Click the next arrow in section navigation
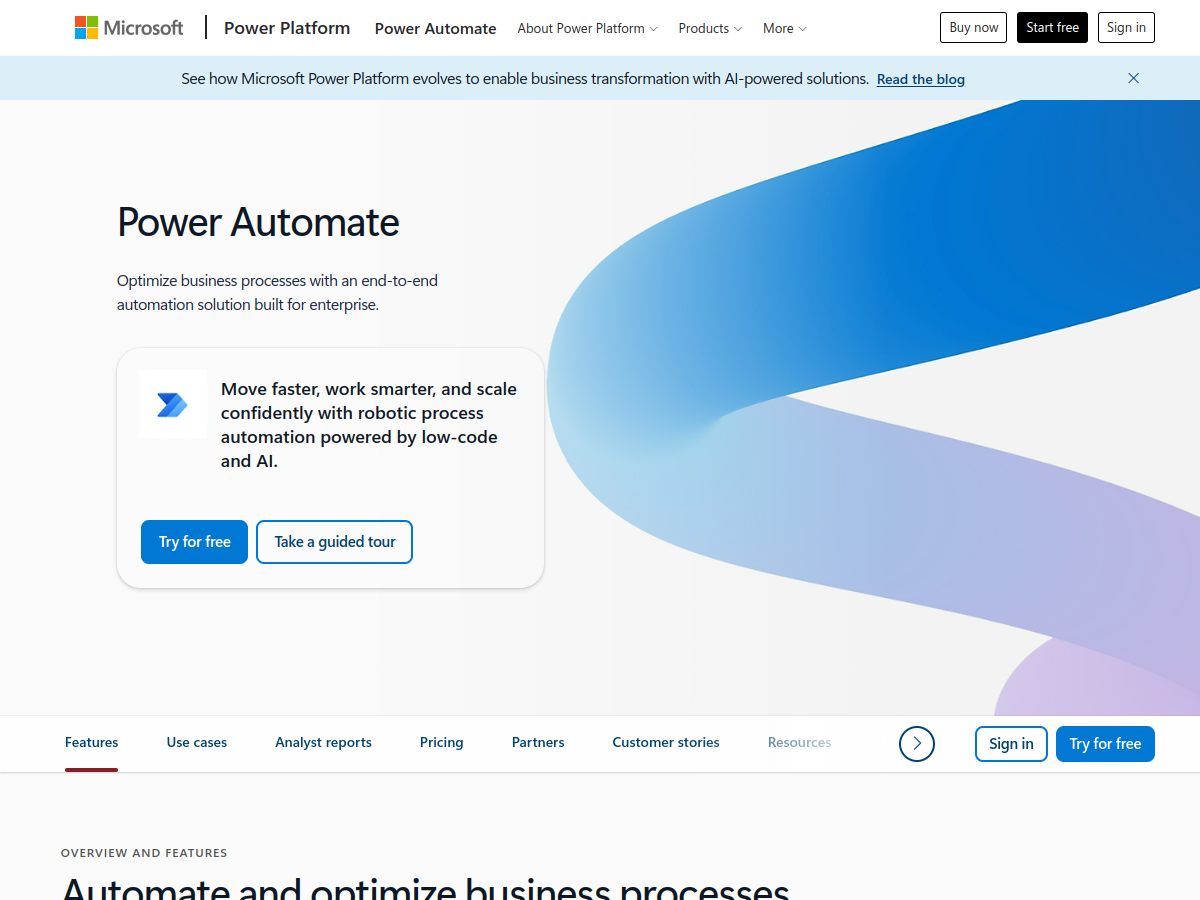Screen dimensions: 1200x900 pos(917,744)
